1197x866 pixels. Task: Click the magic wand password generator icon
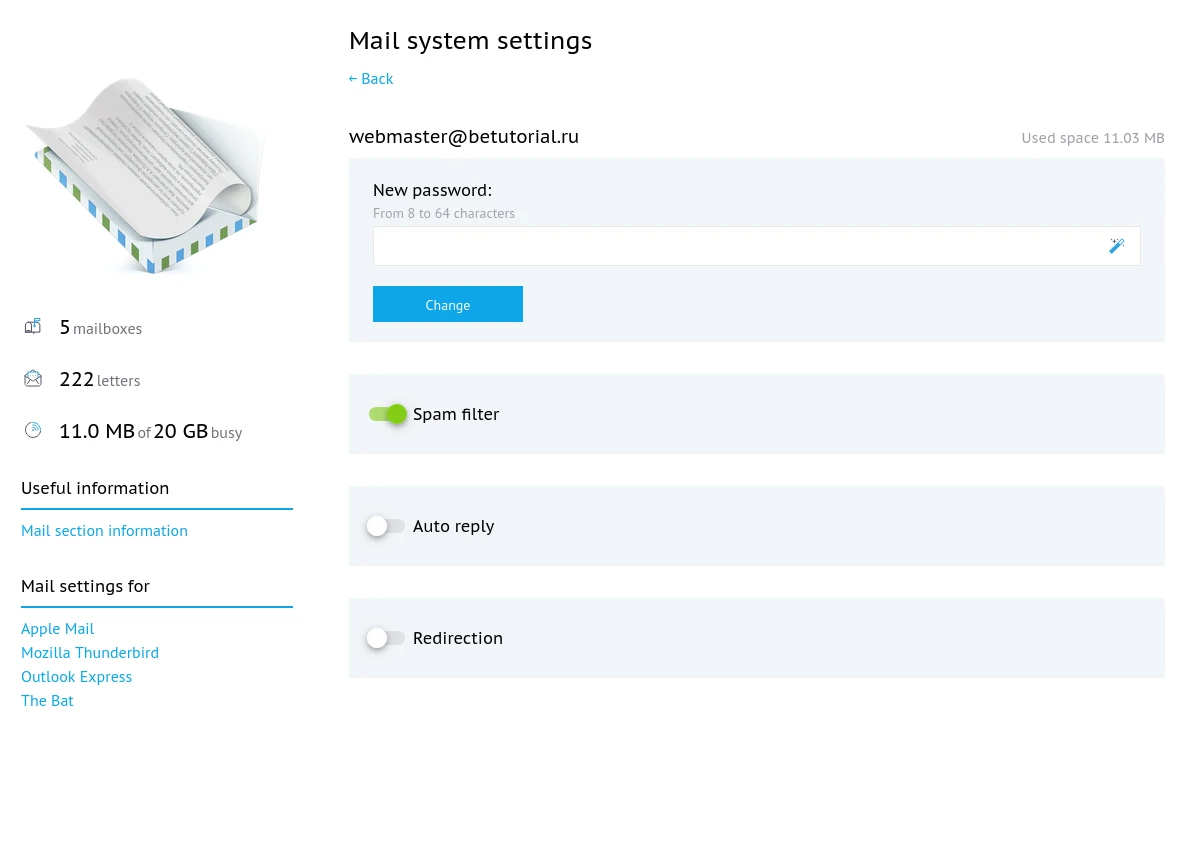click(1116, 246)
